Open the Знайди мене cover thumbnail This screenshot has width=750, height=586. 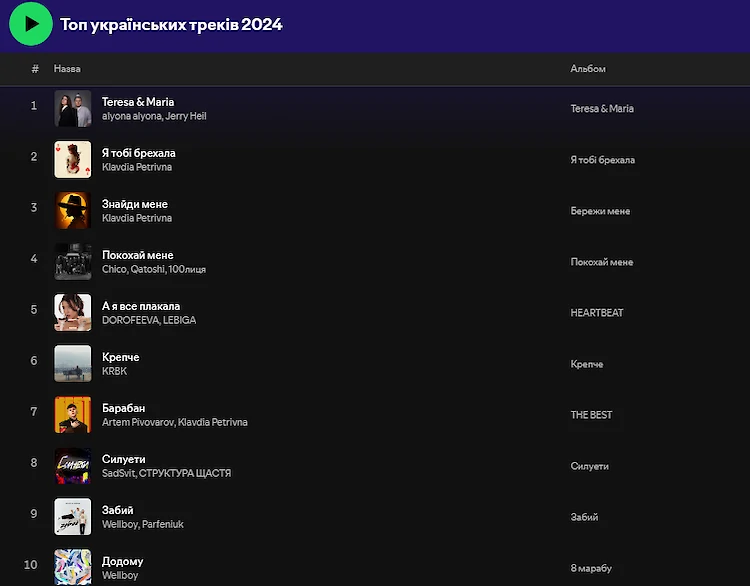coord(73,210)
